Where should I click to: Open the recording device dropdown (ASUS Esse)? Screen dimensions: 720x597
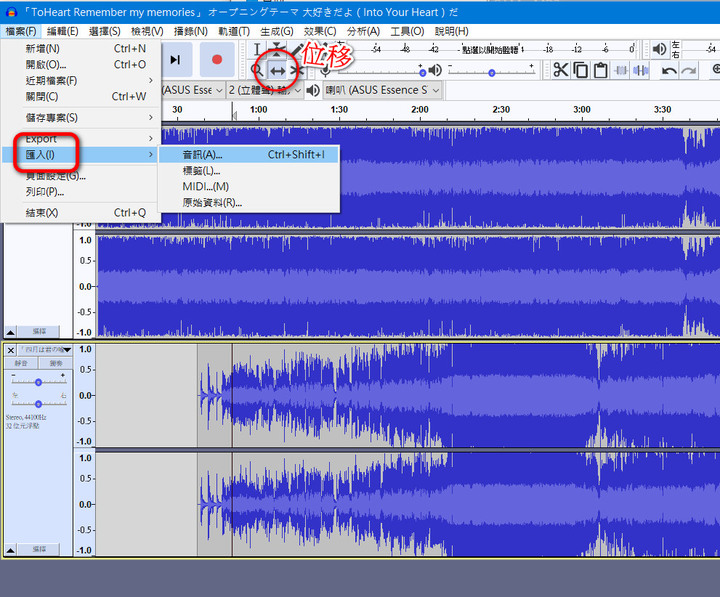point(191,90)
